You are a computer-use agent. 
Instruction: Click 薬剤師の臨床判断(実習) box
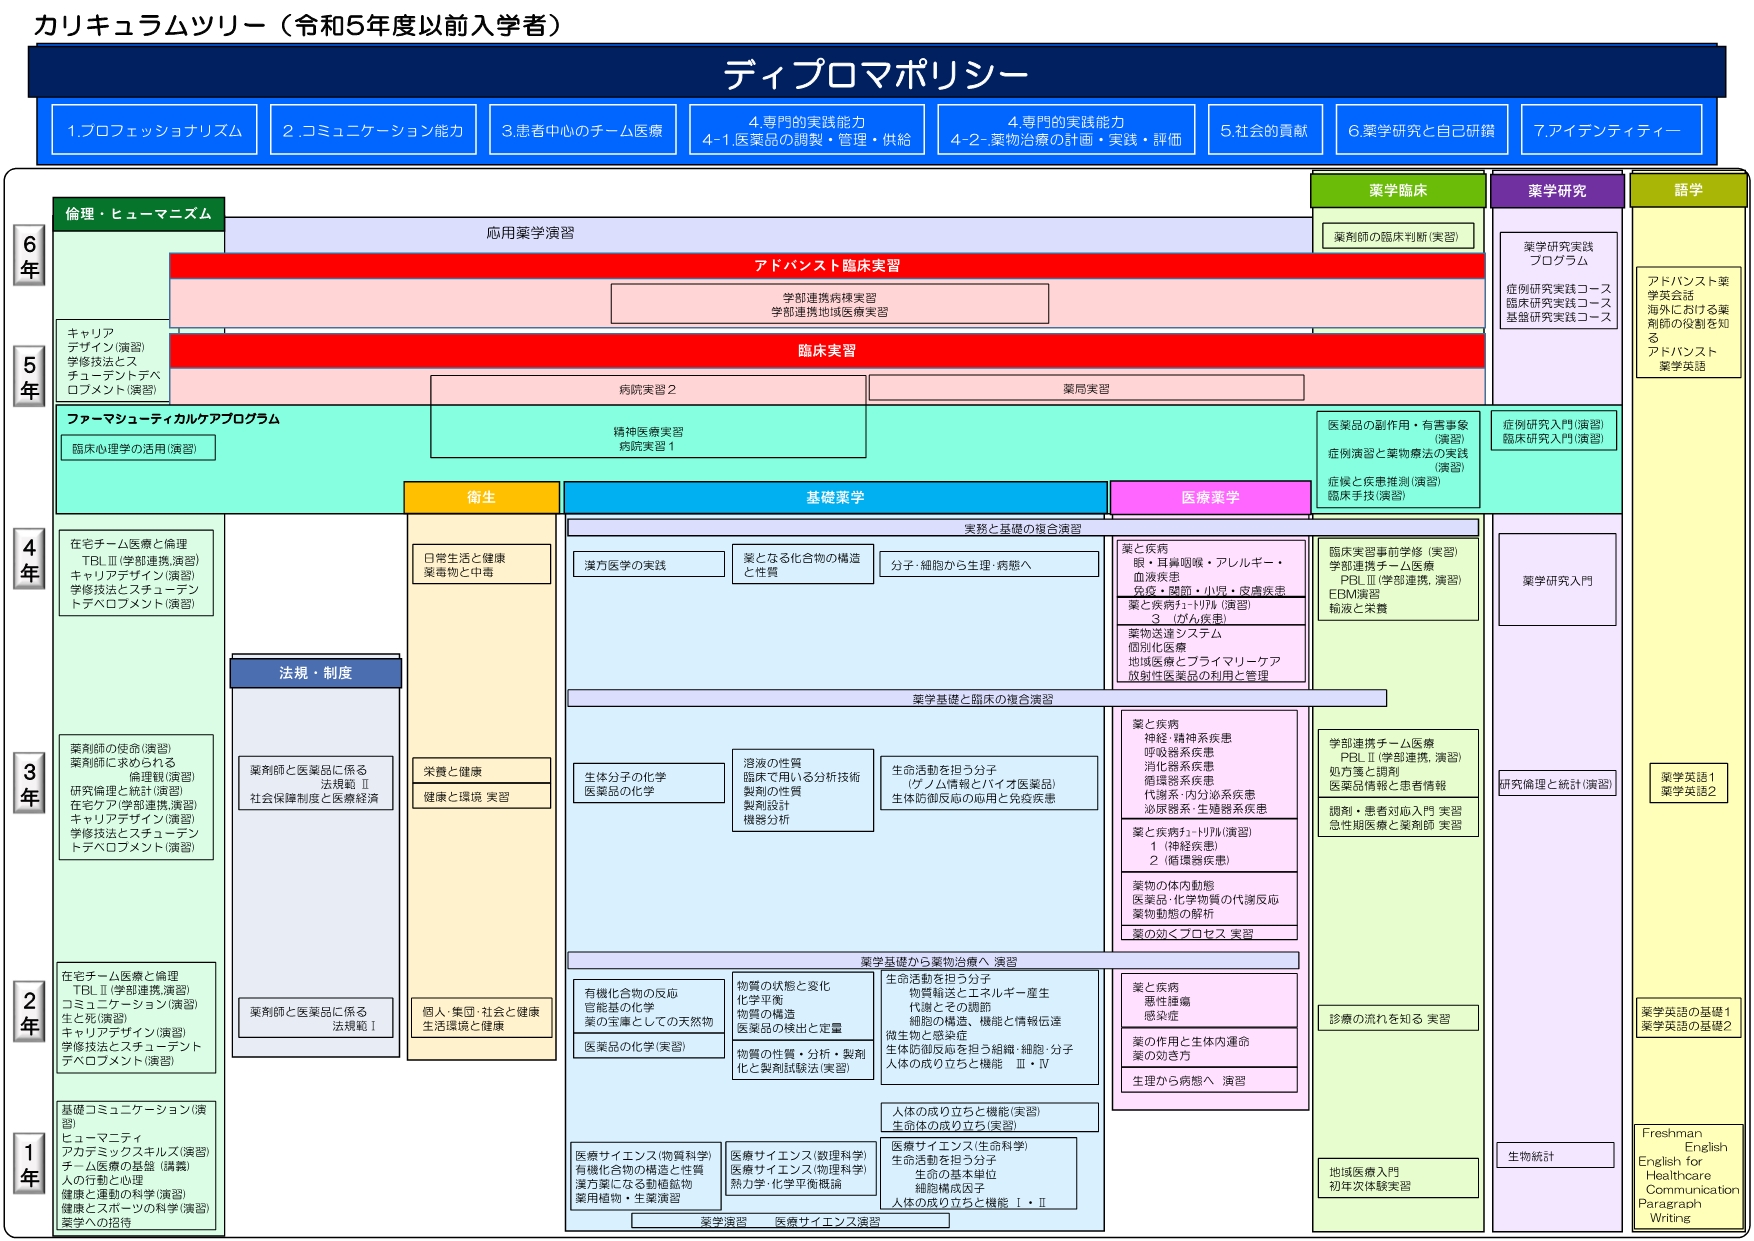click(x=1397, y=236)
